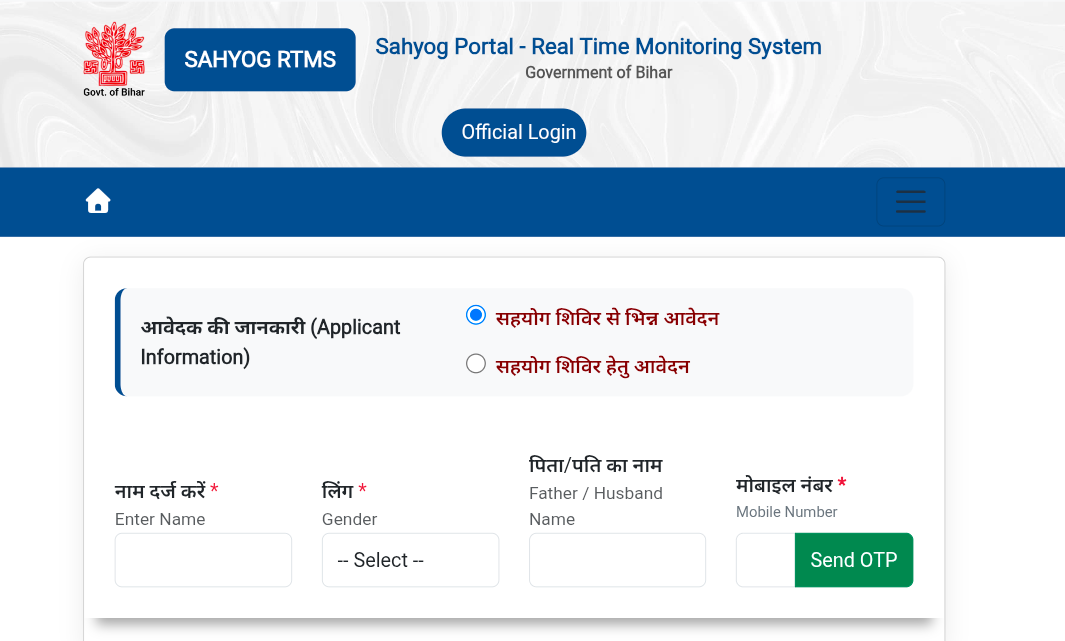Click the 'मोबाइल नंबर' label
1065x641 pixels.
pos(784,485)
